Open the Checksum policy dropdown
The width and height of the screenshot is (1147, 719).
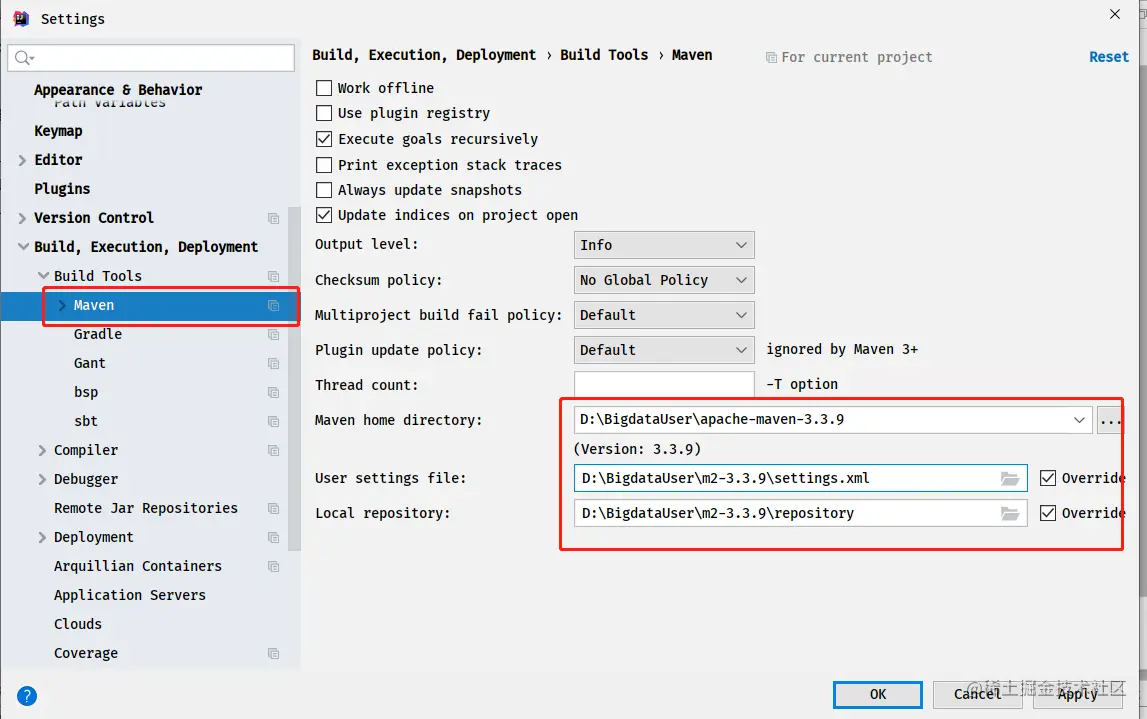click(x=663, y=280)
